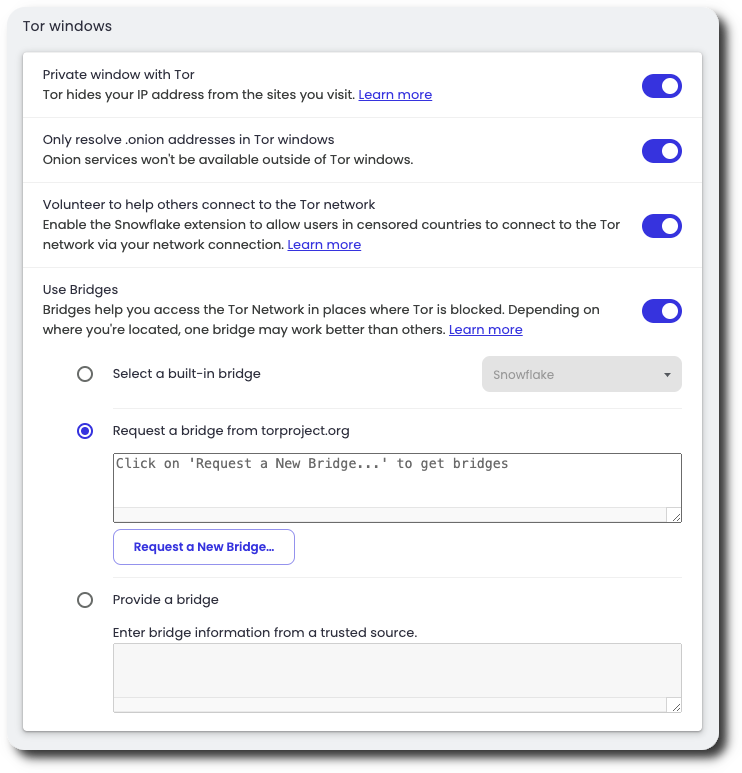Turn off Snowflake volunteer toggle
This screenshot has height=773, width=742.
pyautogui.click(x=661, y=226)
